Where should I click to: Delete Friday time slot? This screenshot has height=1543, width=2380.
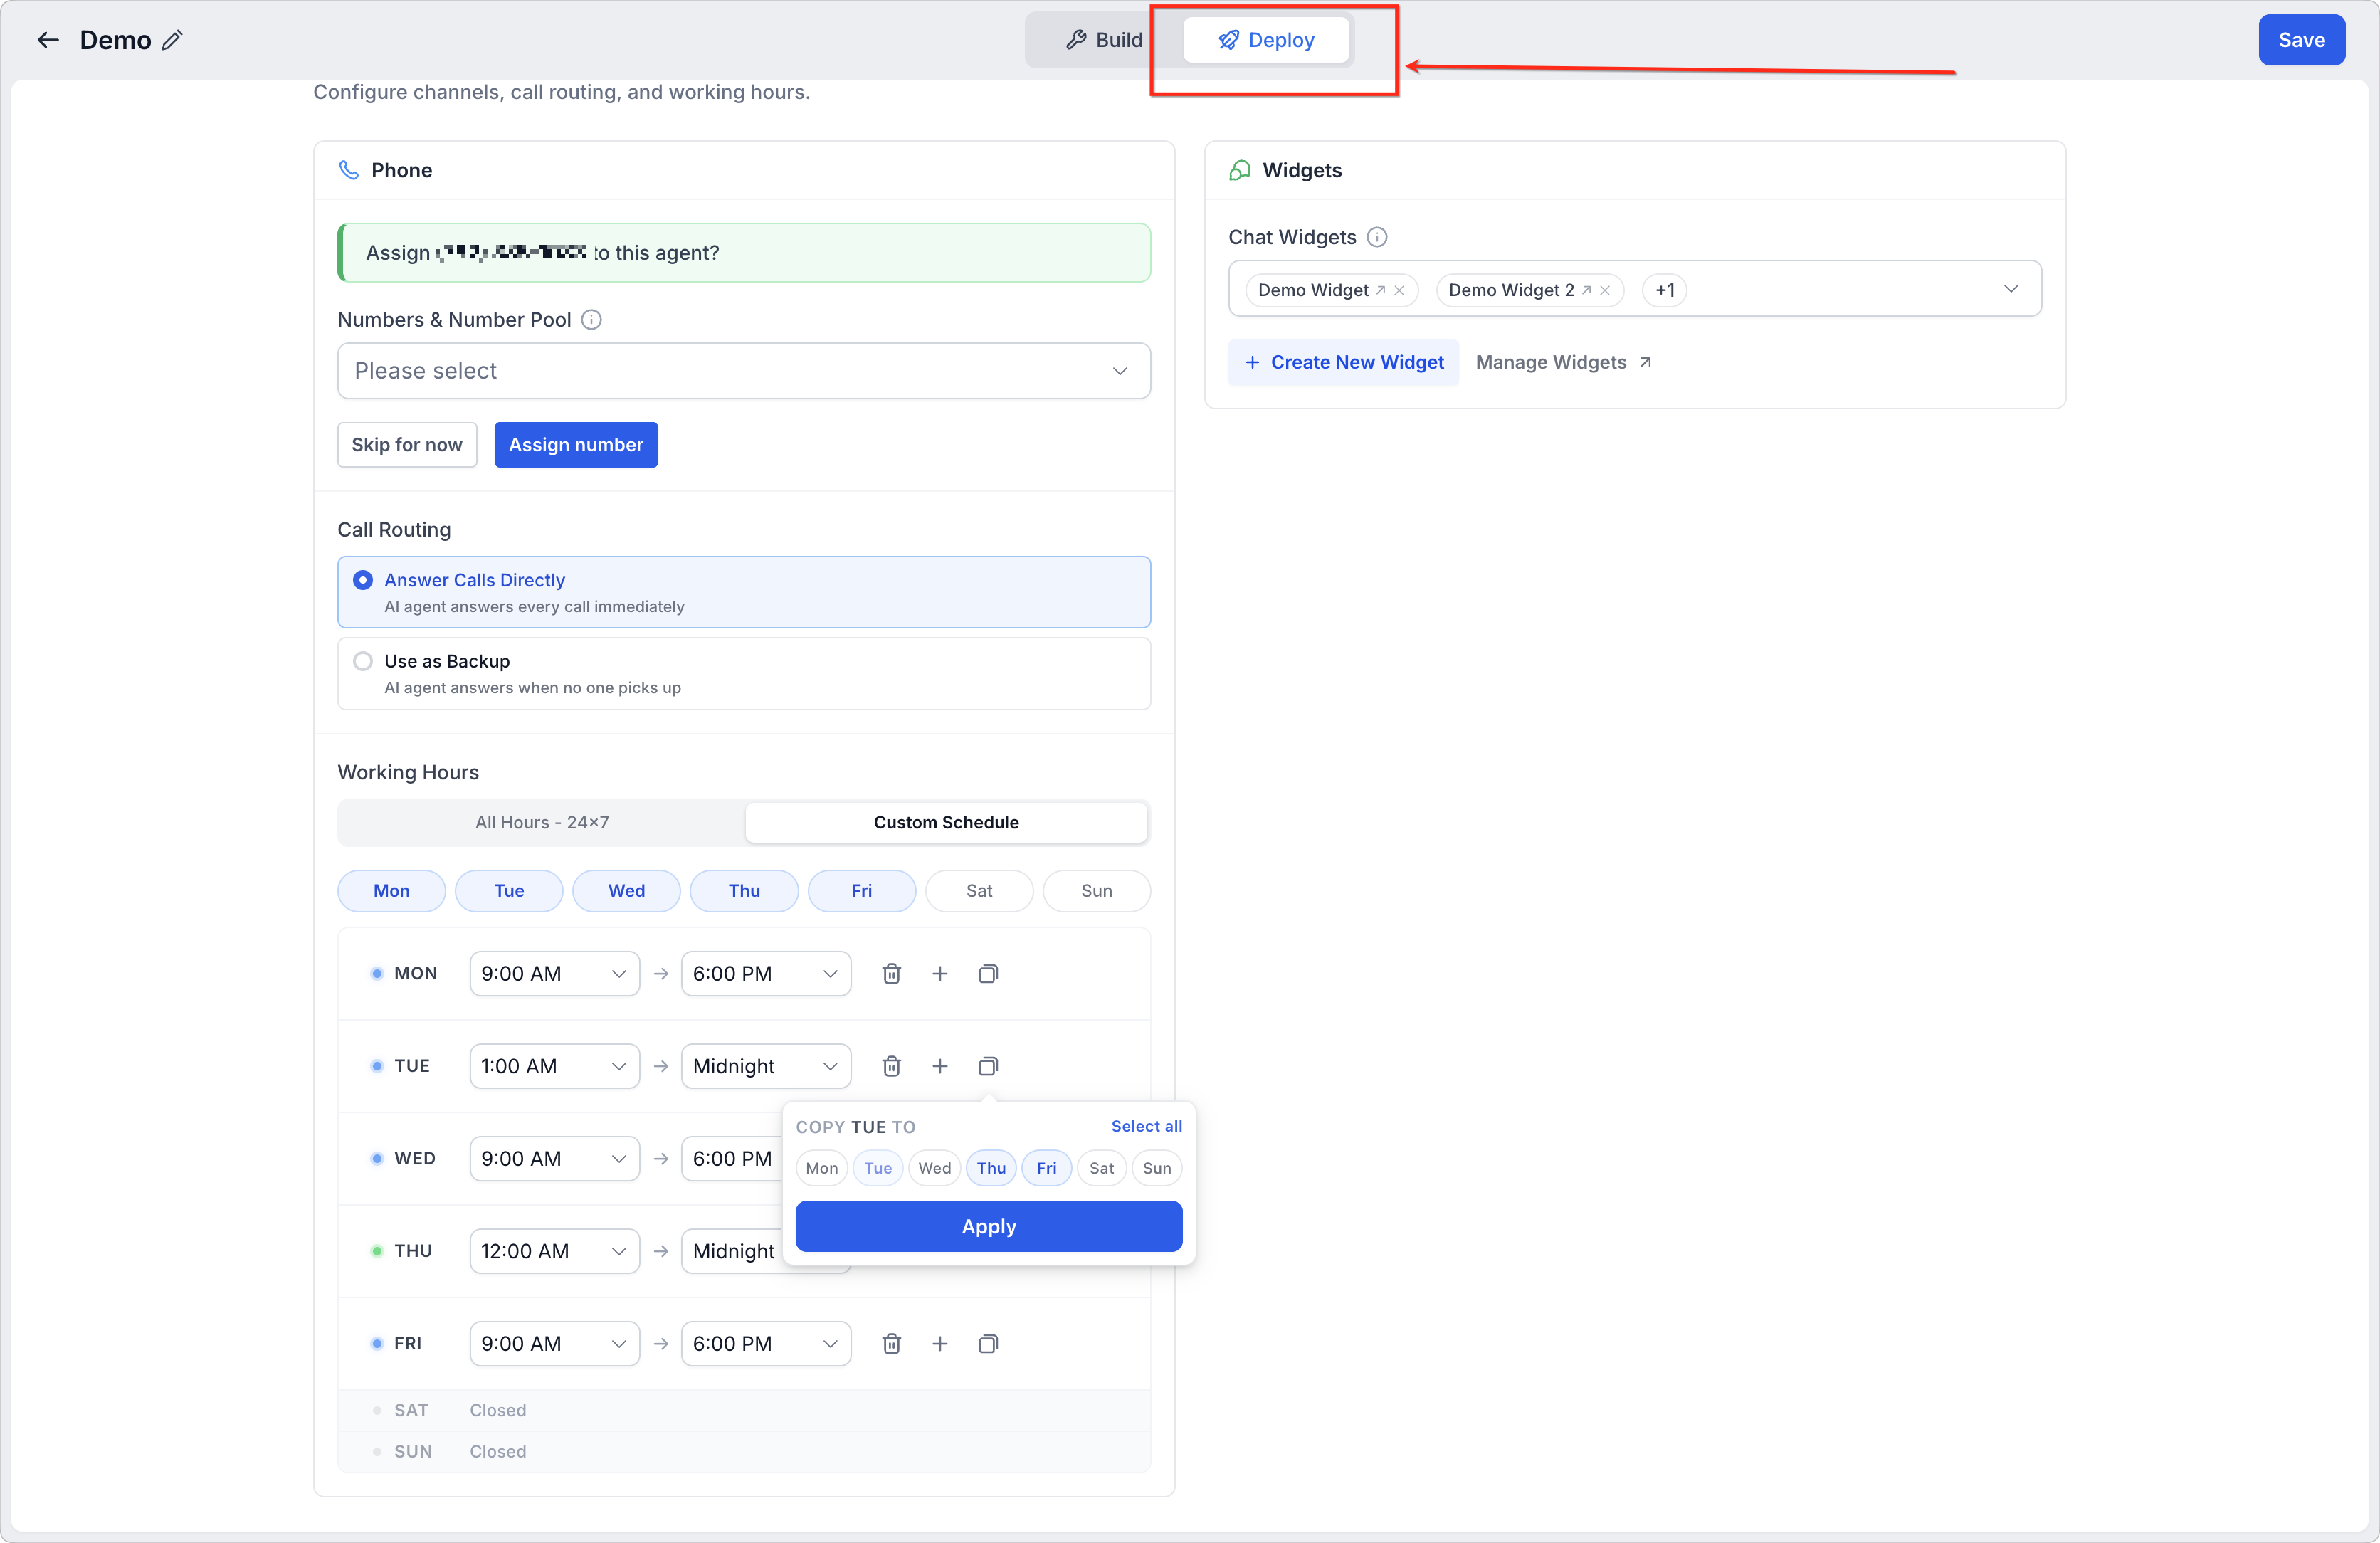(x=892, y=1343)
